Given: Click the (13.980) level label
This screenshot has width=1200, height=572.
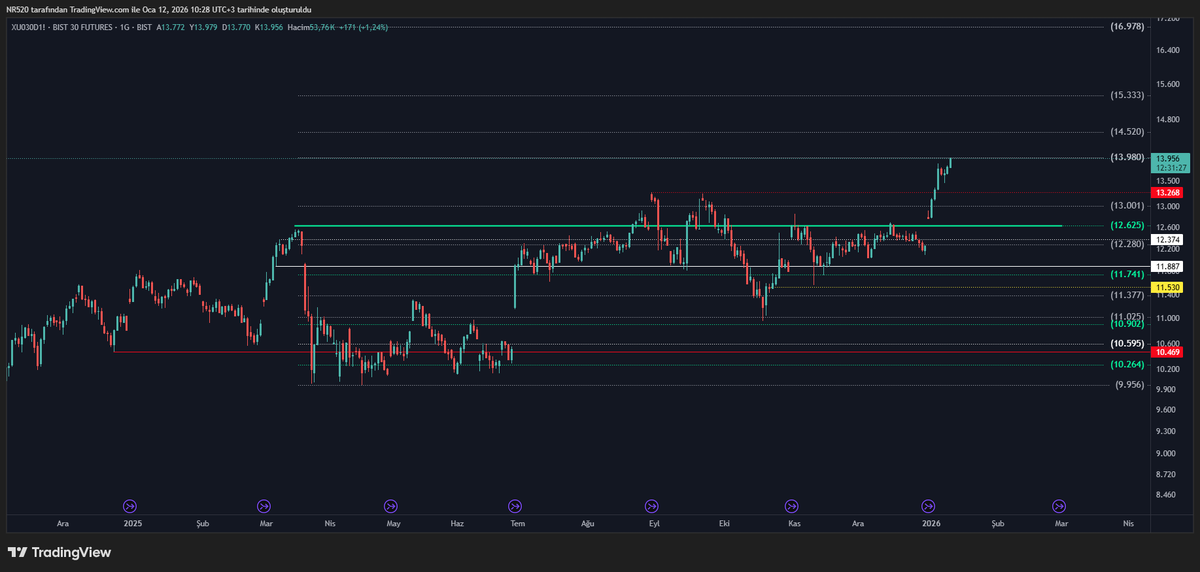Looking at the screenshot, I should click(x=1127, y=157).
